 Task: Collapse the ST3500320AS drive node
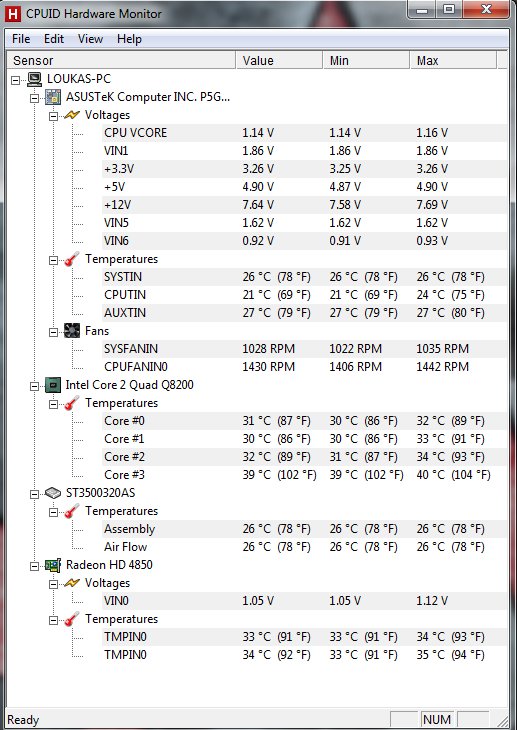pyautogui.click(x=34, y=494)
